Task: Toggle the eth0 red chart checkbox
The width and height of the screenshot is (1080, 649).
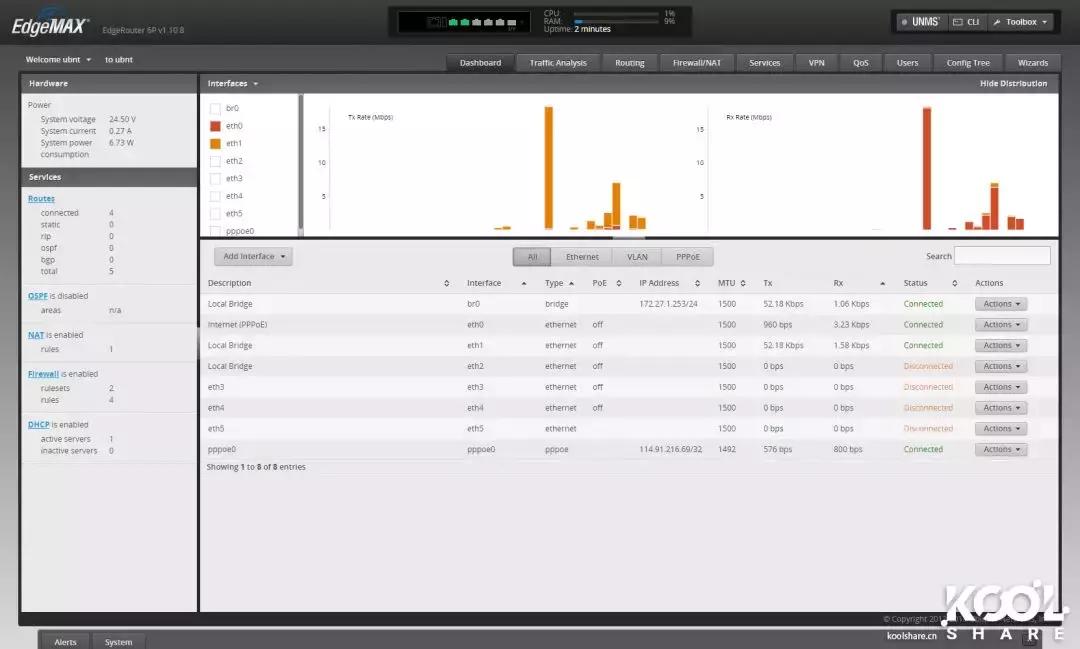Action: pyautogui.click(x=215, y=126)
